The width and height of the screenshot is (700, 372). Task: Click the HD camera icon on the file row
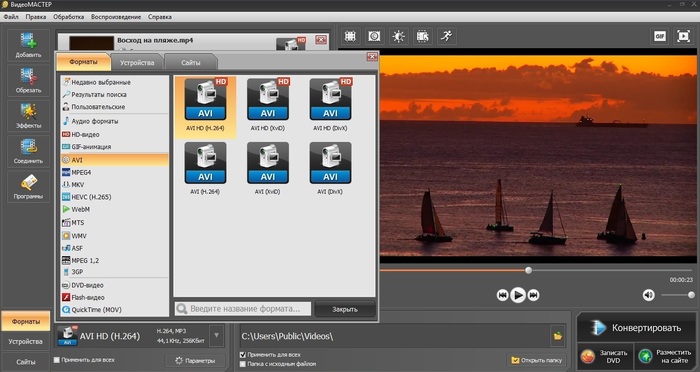[x=291, y=44]
